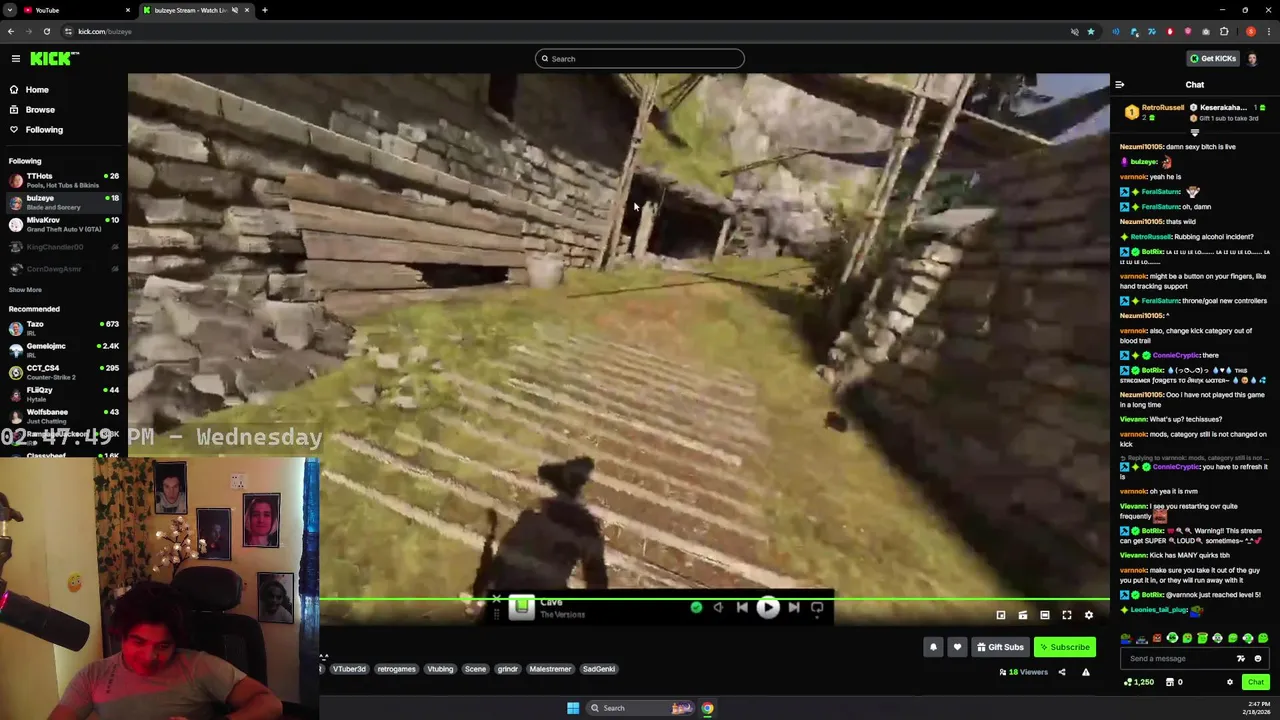Open the user profile avatar menu
The image size is (1280, 720).
point(1253,59)
